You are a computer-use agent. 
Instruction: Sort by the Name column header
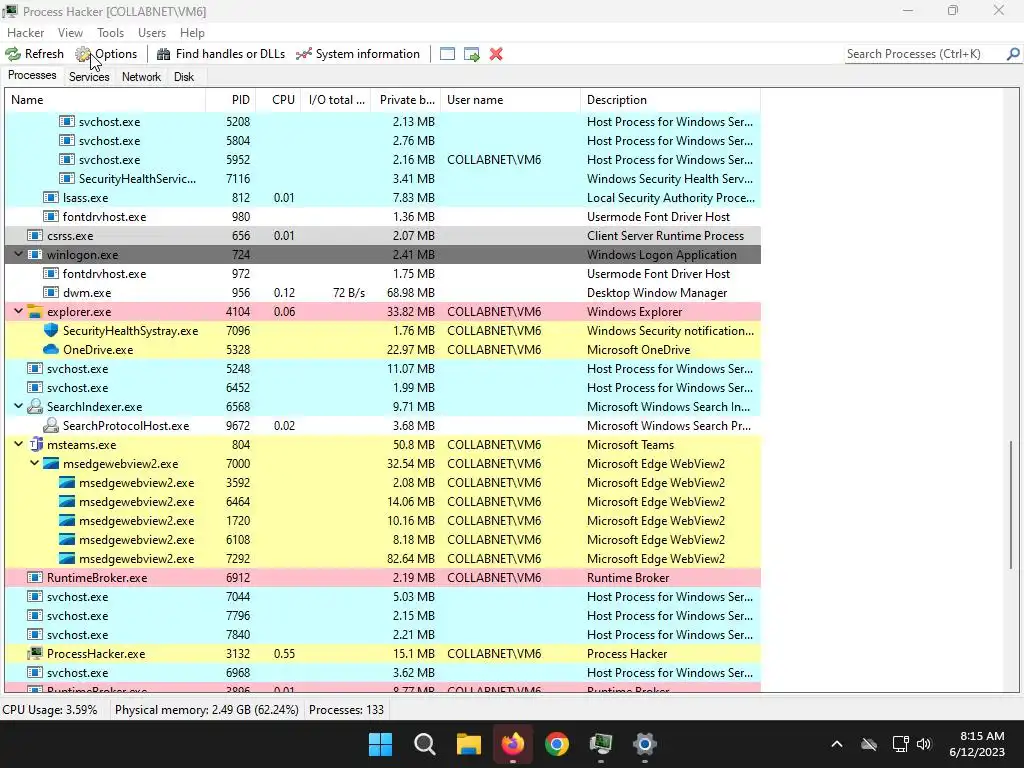(x=105, y=100)
